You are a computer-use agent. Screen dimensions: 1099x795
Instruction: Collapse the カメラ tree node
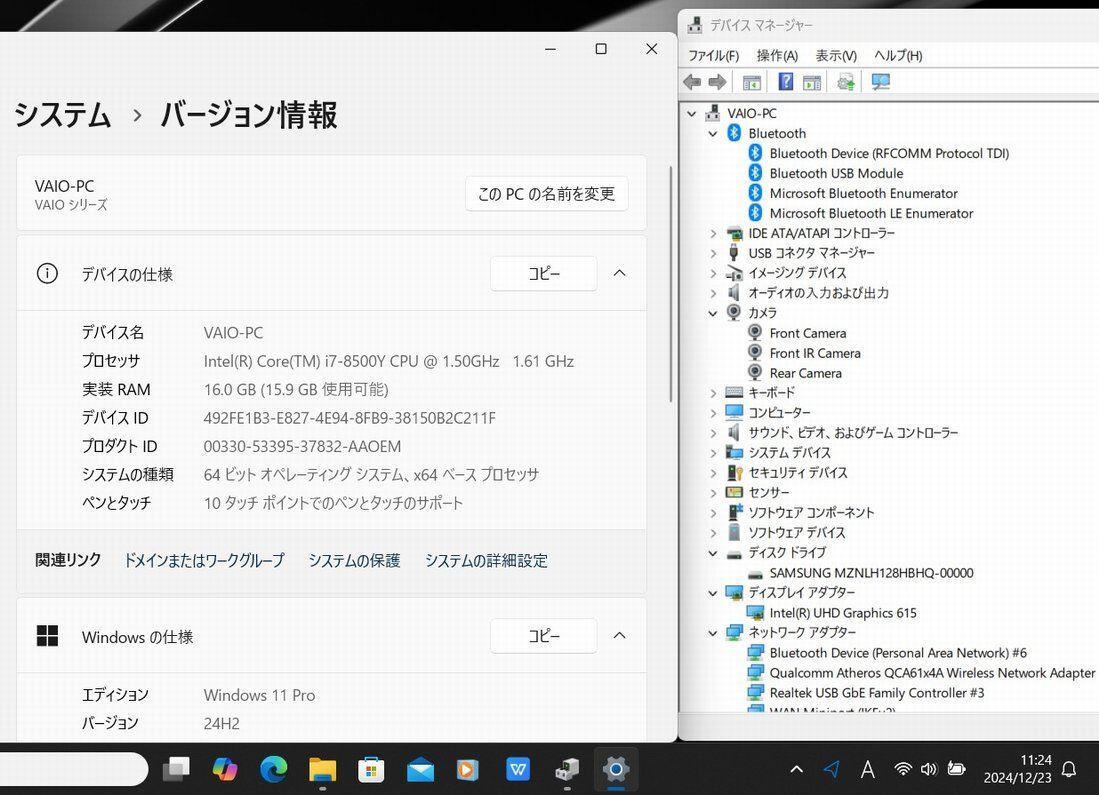713,313
